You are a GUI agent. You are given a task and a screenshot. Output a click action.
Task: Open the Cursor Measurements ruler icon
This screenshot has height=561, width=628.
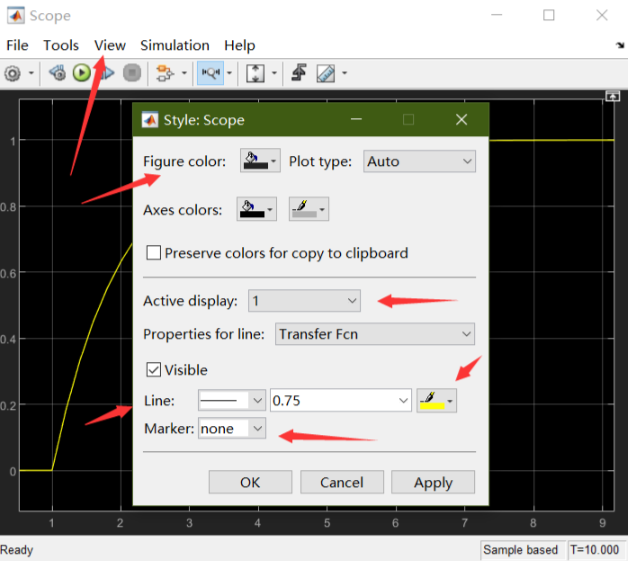326,74
